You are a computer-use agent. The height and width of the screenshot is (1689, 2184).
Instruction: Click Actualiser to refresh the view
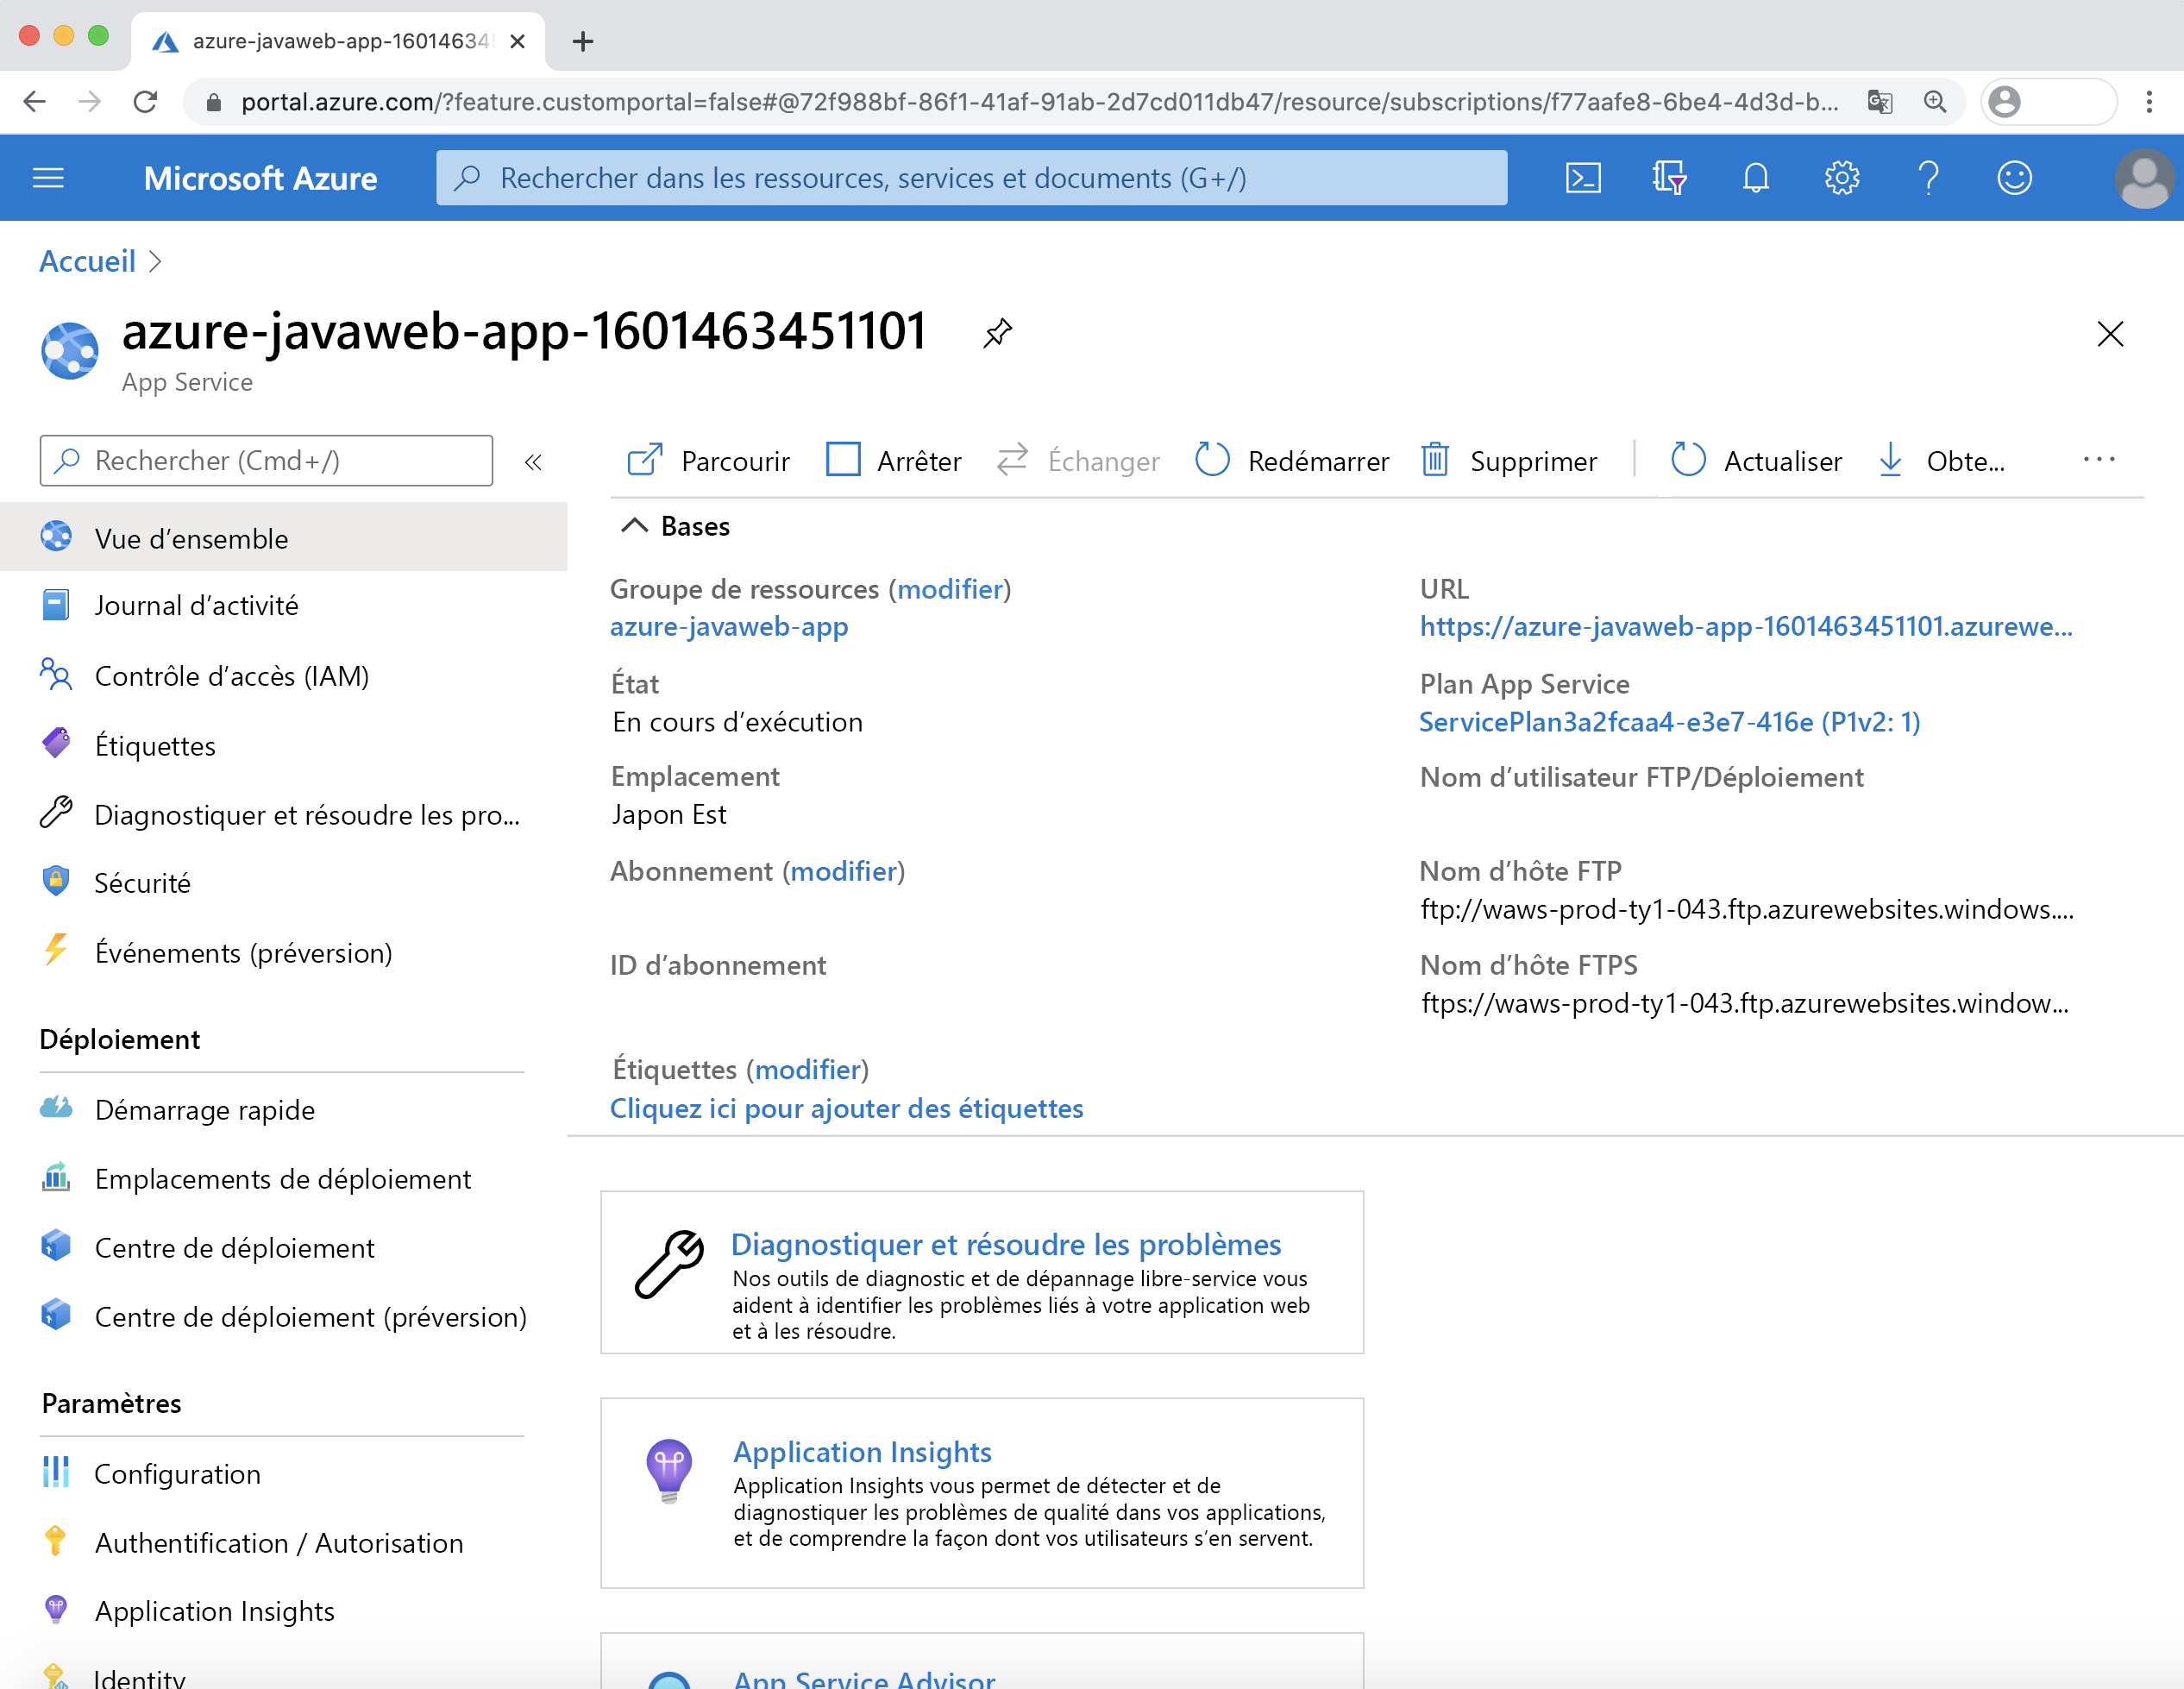click(x=1757, y=461)
